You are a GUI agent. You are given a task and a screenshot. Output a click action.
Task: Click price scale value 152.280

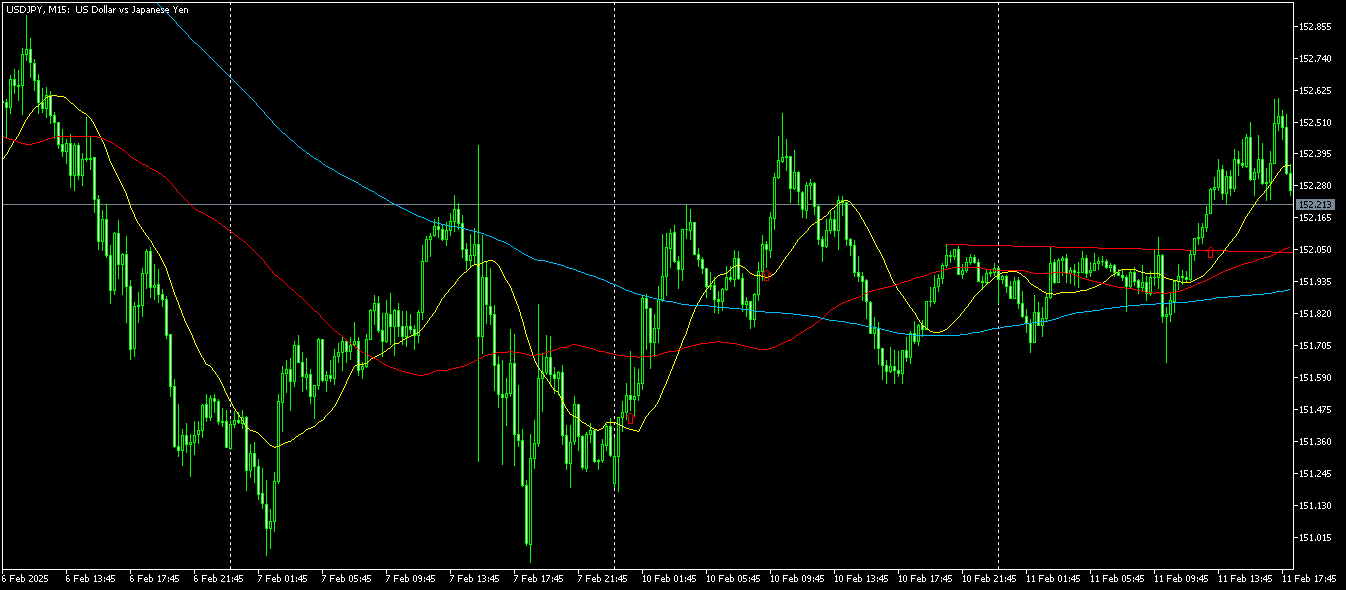coord(1313,186)
